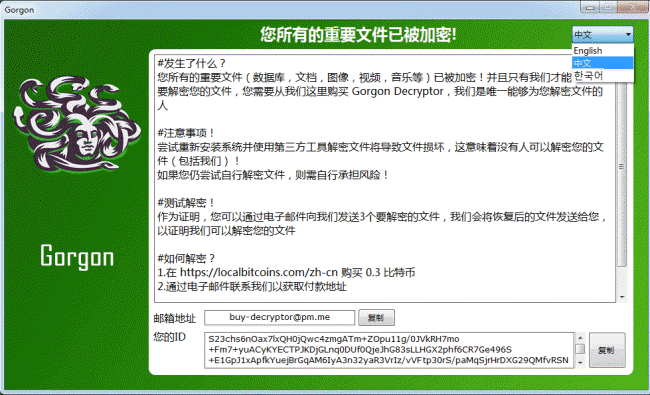This screenshot has height=395, width=650.
Task: Click the localbitcoins.com URL text
Action: pyautogui.click(x=259, y=272)
